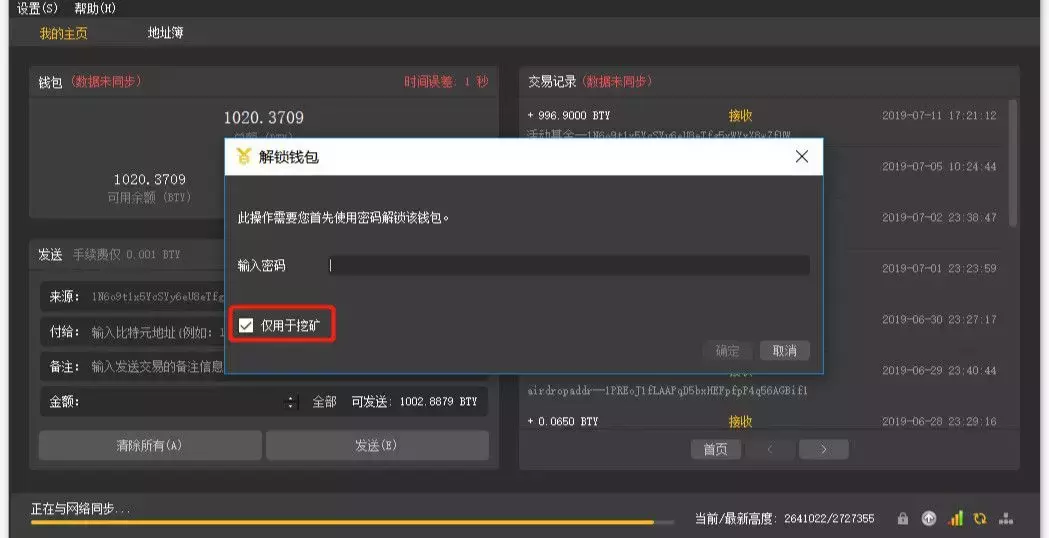The image size is (1049, 538).
Task: Click the timestamp '2019-07-05 10:24:44'
Action: tap(939, 167)
